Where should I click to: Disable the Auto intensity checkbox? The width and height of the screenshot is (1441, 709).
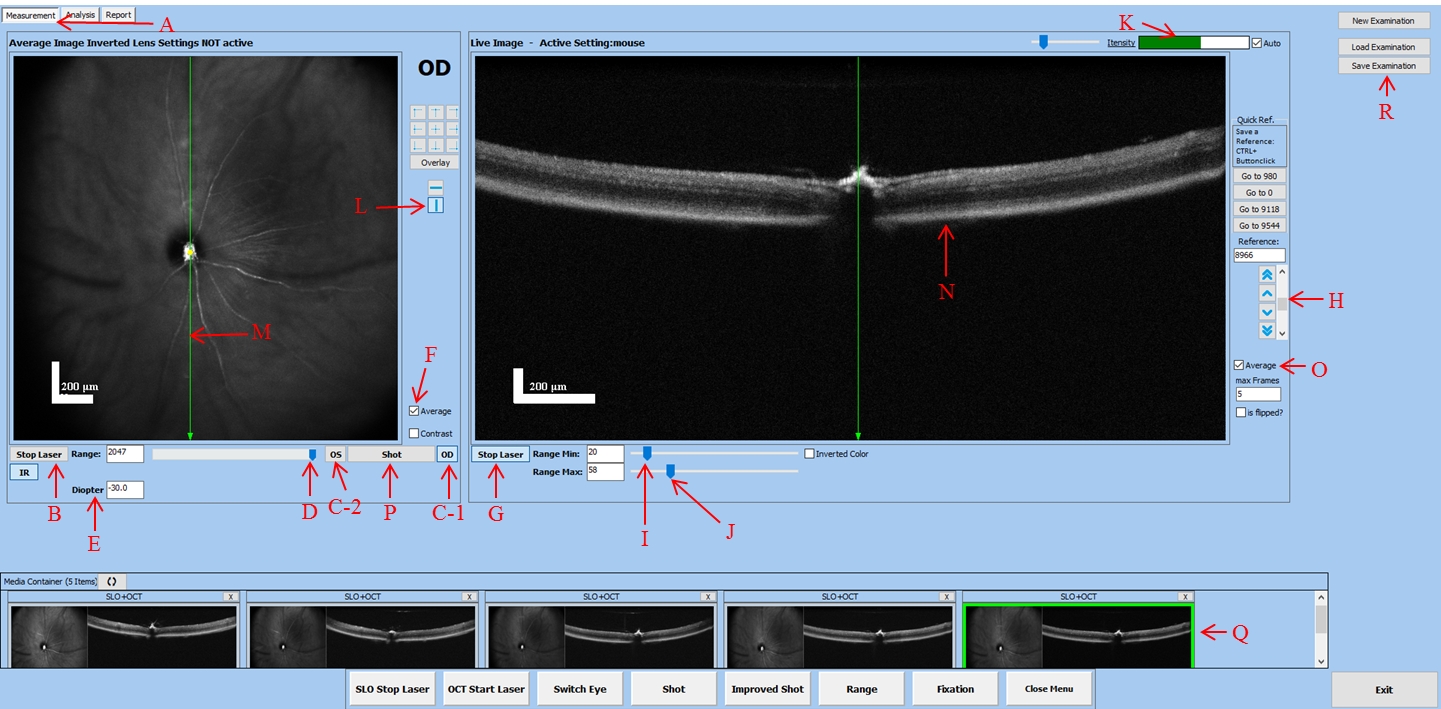pyautogui.click(x=1257, y=43)
